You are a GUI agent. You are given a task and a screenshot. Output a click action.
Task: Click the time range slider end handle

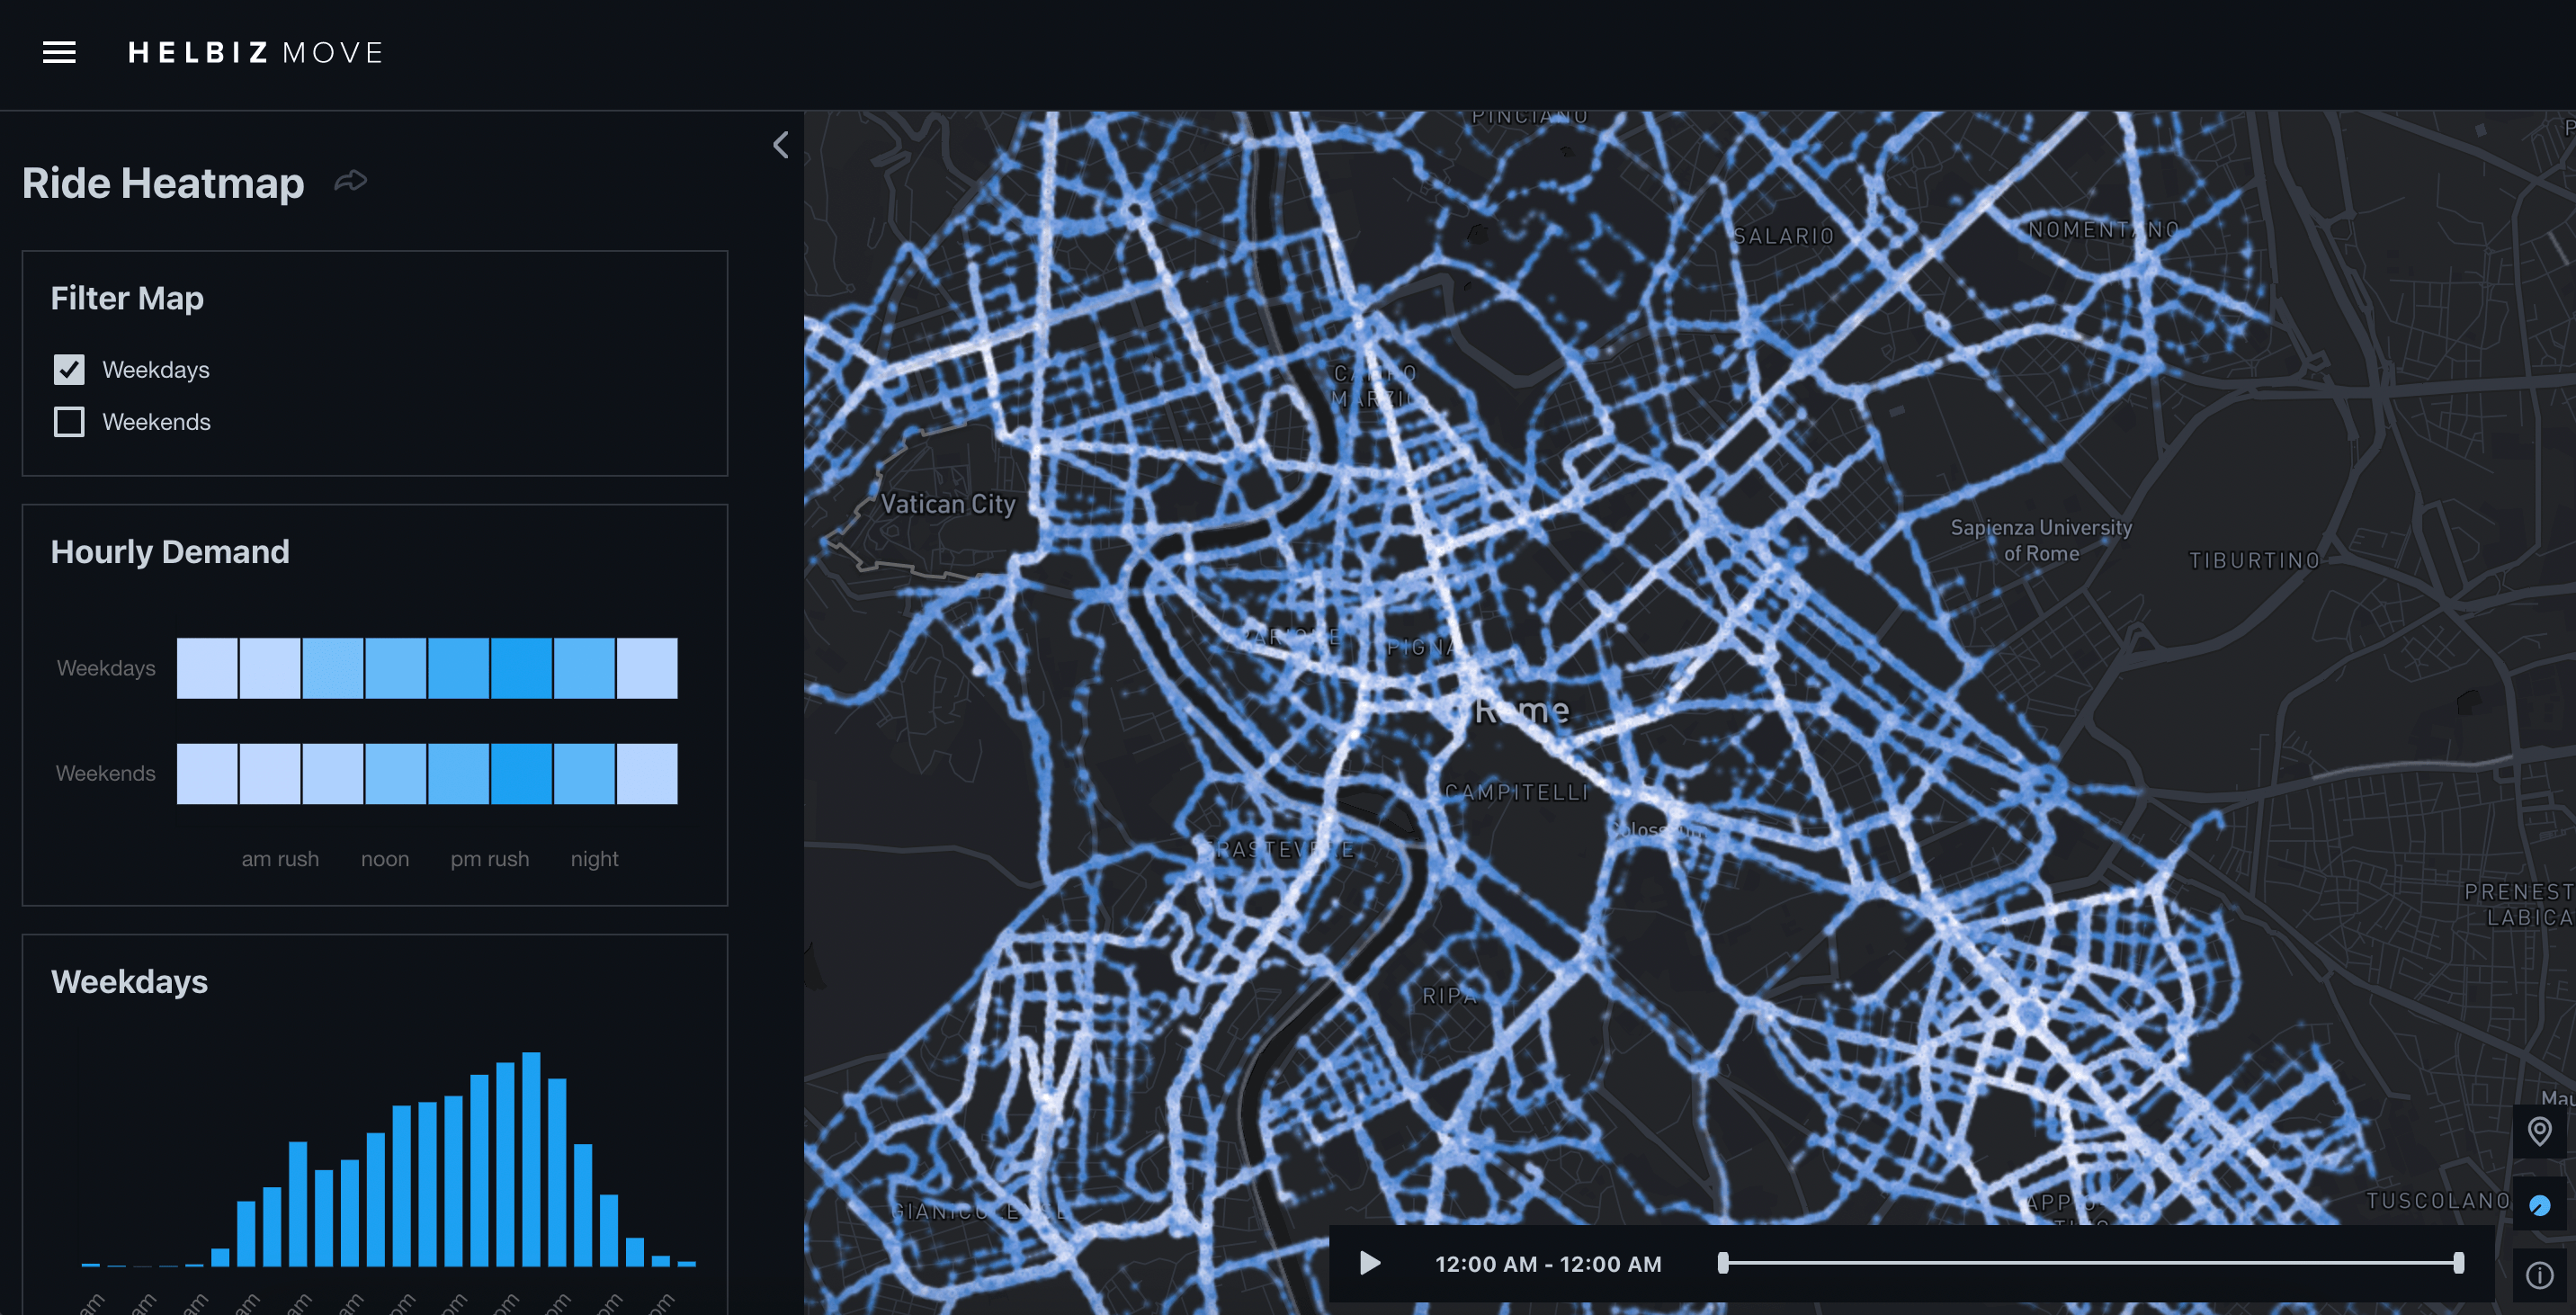point(2459,1263)
